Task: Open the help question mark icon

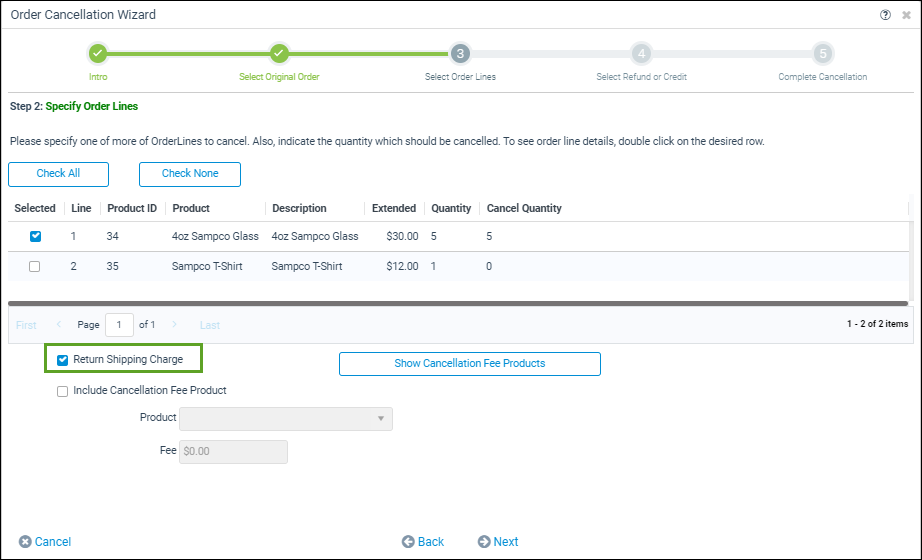Action: 885,15
